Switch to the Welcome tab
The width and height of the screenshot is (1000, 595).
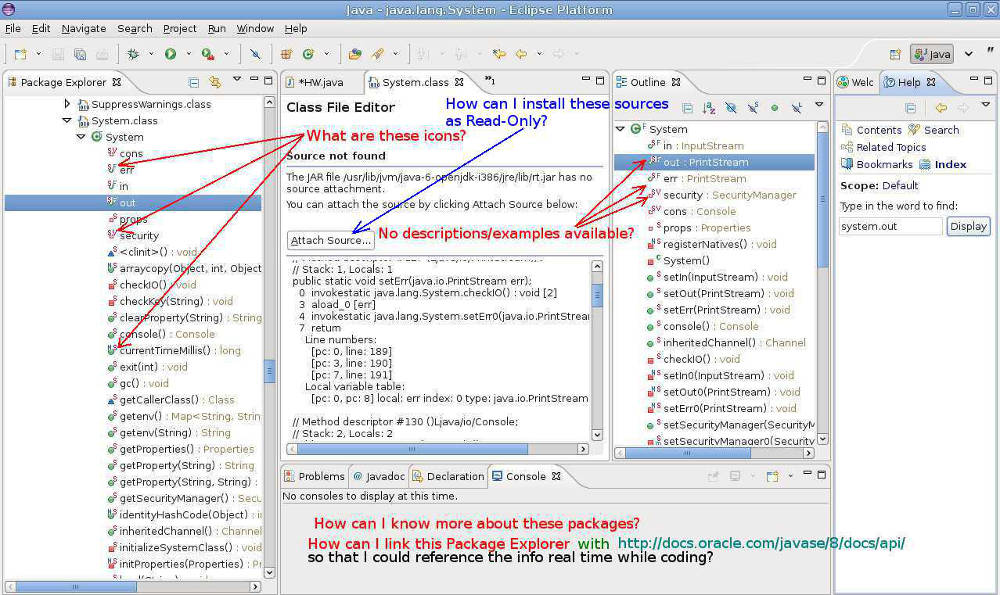click(855, 82)
